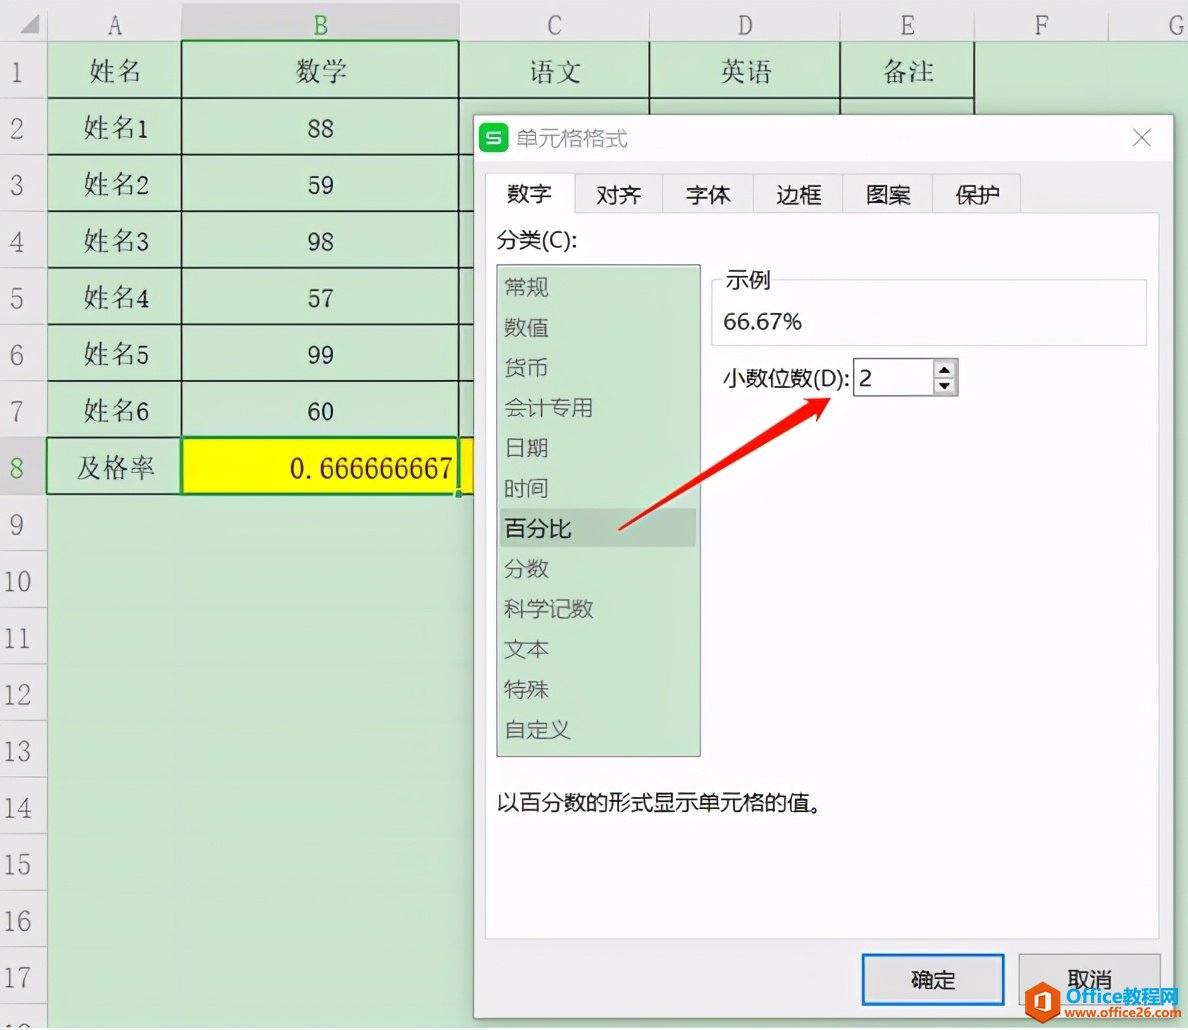Screen dimensions: 1188x1030
Task: Select 常规 in the category list
Action: point(598,287)
